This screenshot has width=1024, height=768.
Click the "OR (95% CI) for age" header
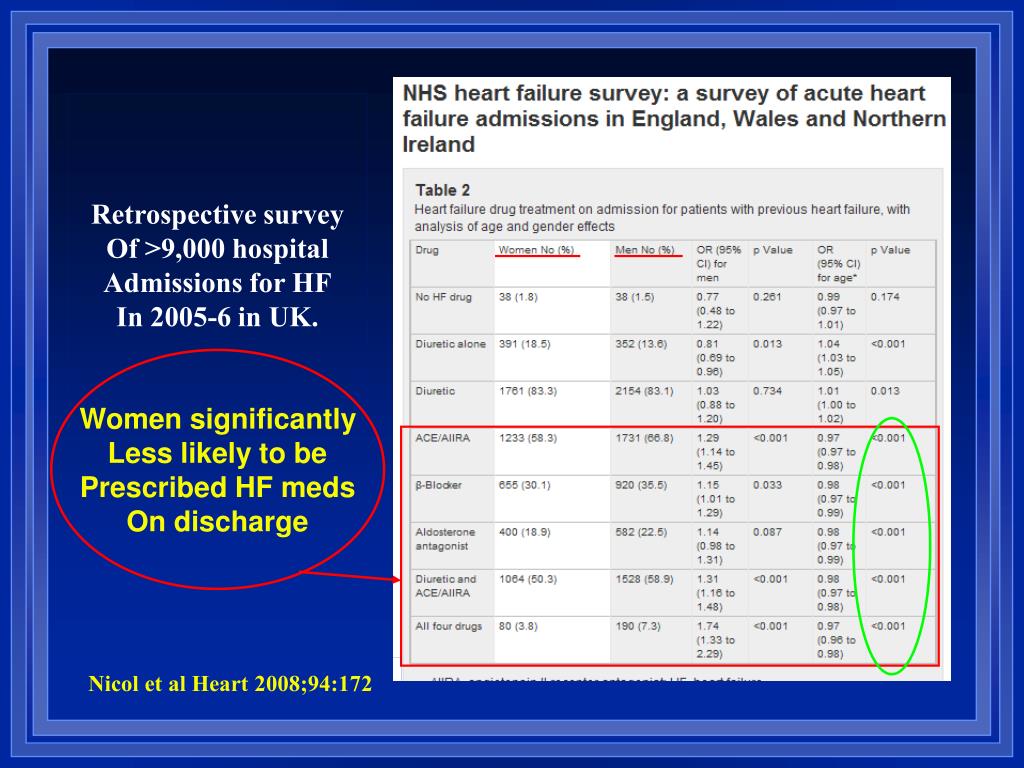[839, 264]
